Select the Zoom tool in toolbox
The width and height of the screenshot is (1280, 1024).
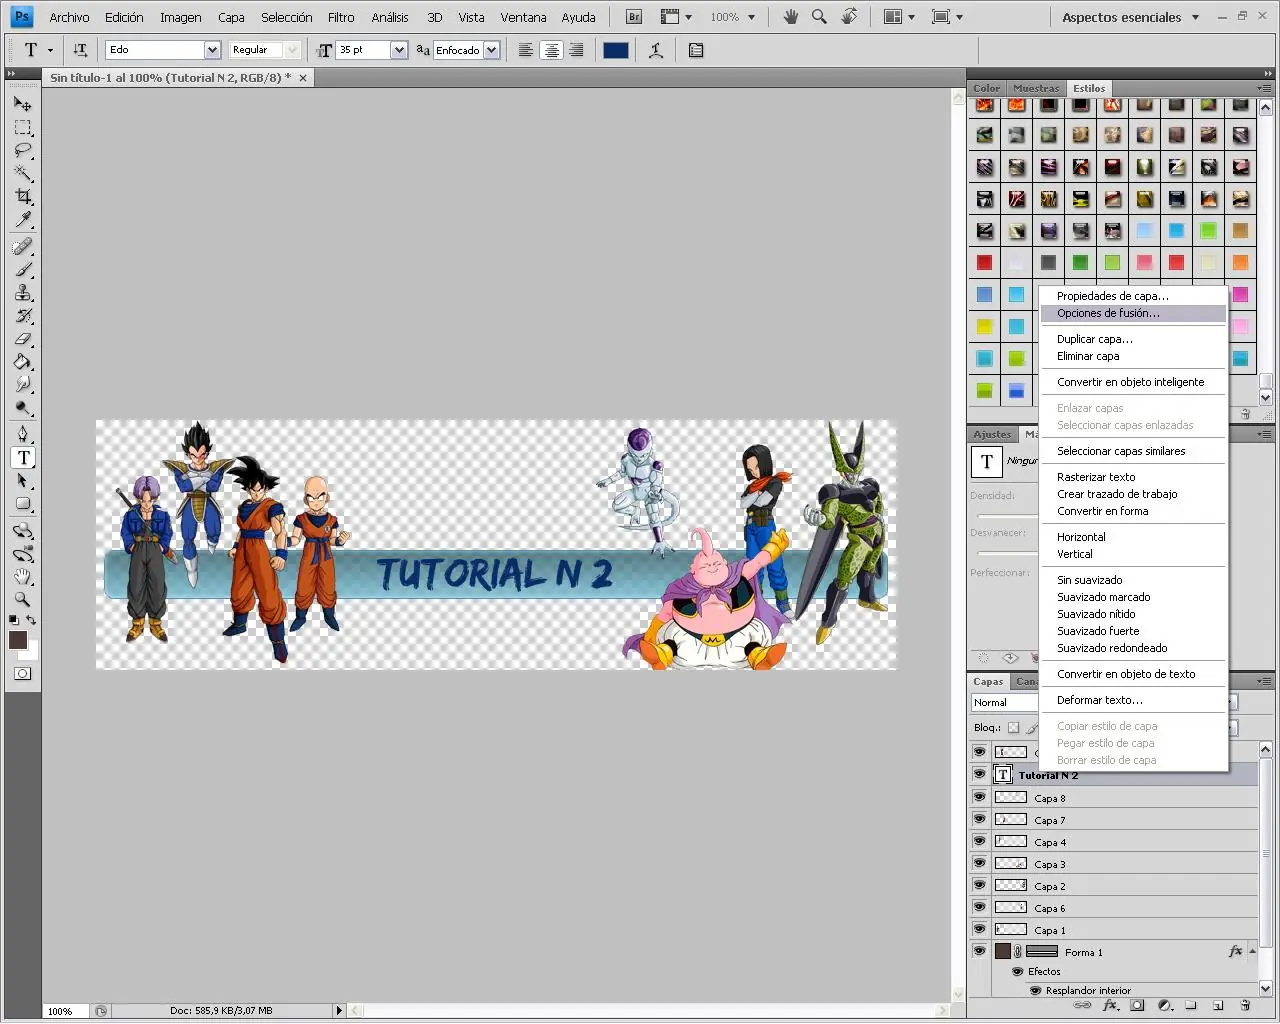[23, 600]
